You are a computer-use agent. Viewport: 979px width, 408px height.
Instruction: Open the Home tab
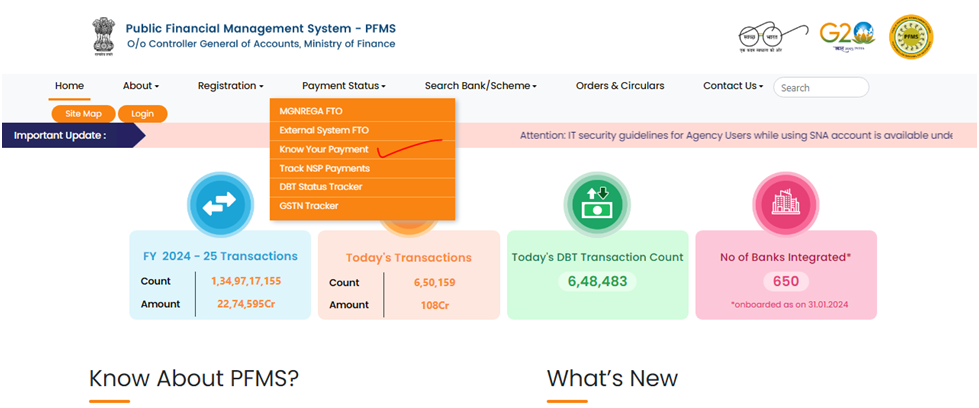click(x=69, y=86)
